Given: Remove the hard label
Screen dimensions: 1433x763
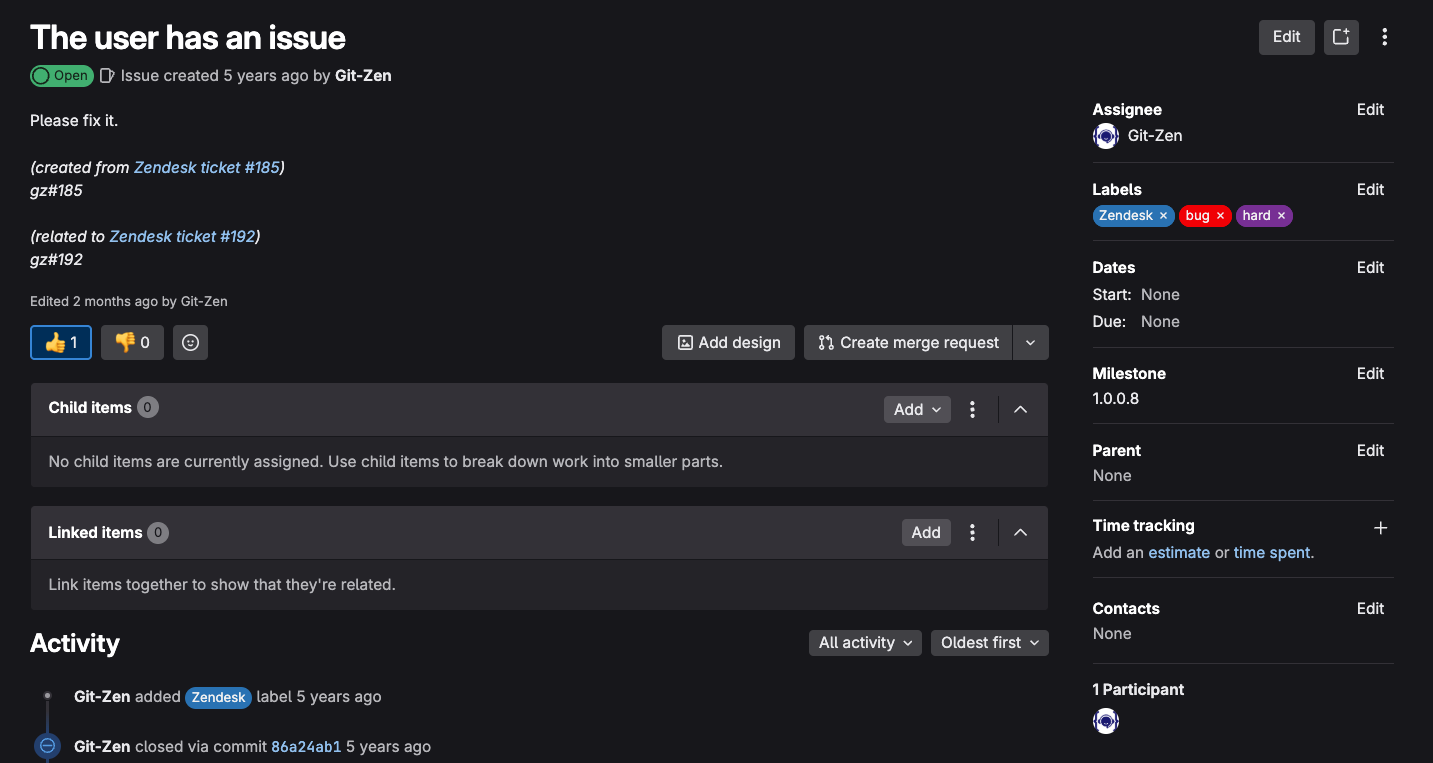Looking at the screenshot, I should (1282, 215).
